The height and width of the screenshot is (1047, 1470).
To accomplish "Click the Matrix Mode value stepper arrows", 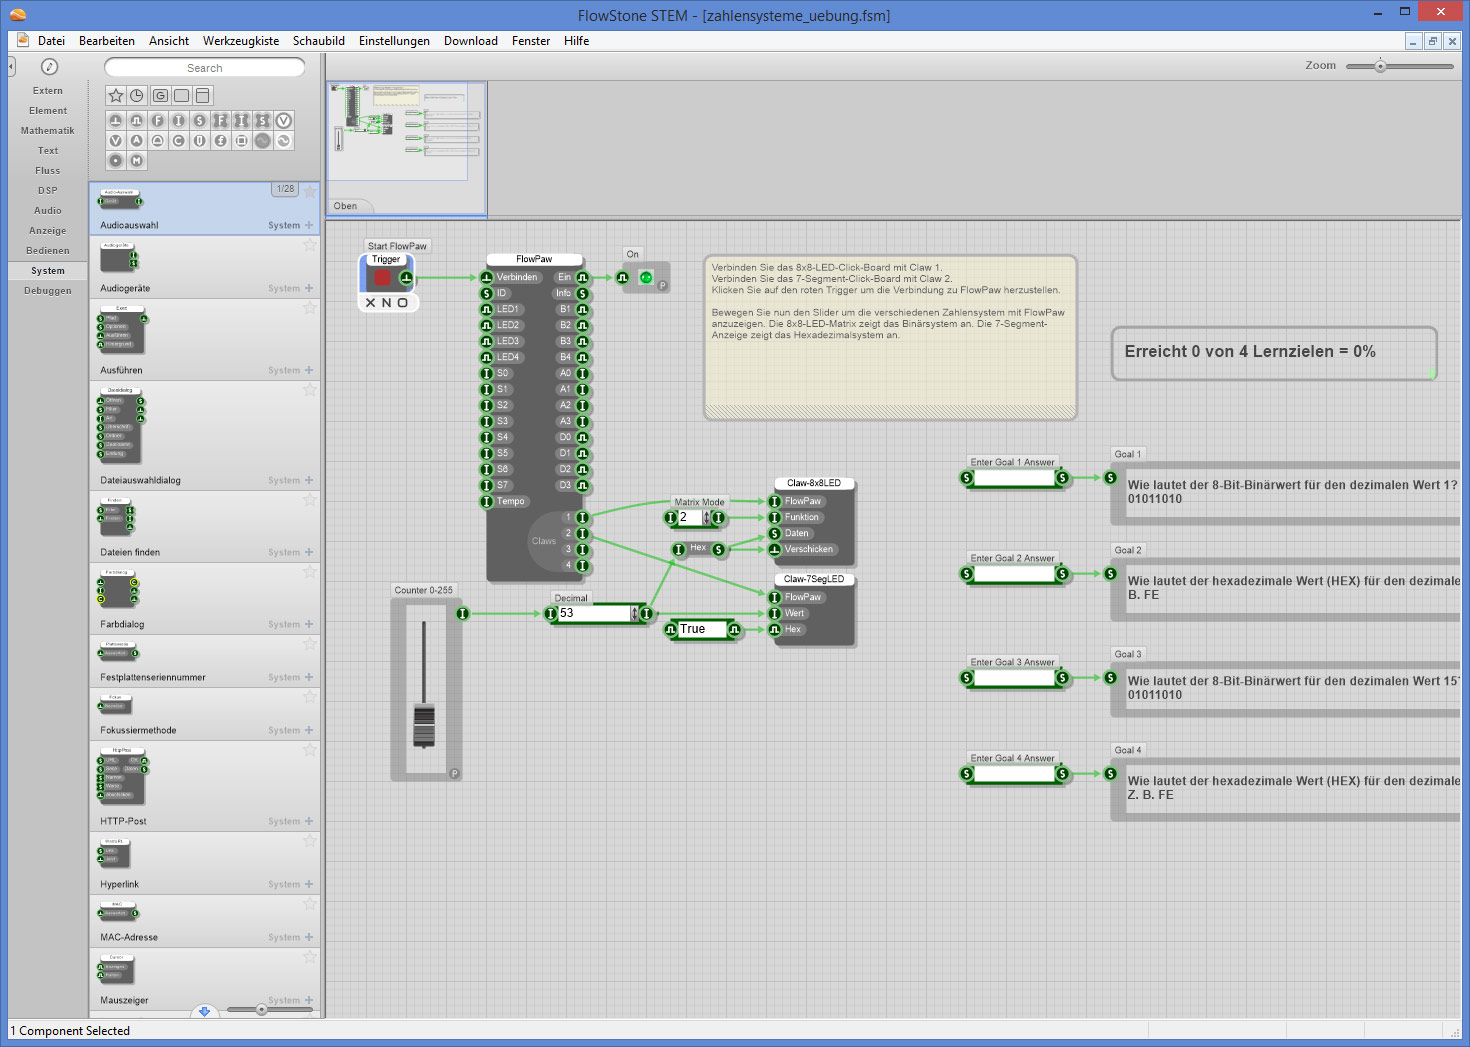I will 706,518.
